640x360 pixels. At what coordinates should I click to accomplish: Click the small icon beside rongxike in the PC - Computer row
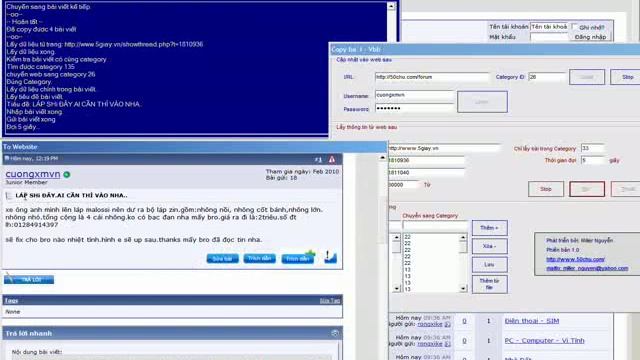(447, 344)
